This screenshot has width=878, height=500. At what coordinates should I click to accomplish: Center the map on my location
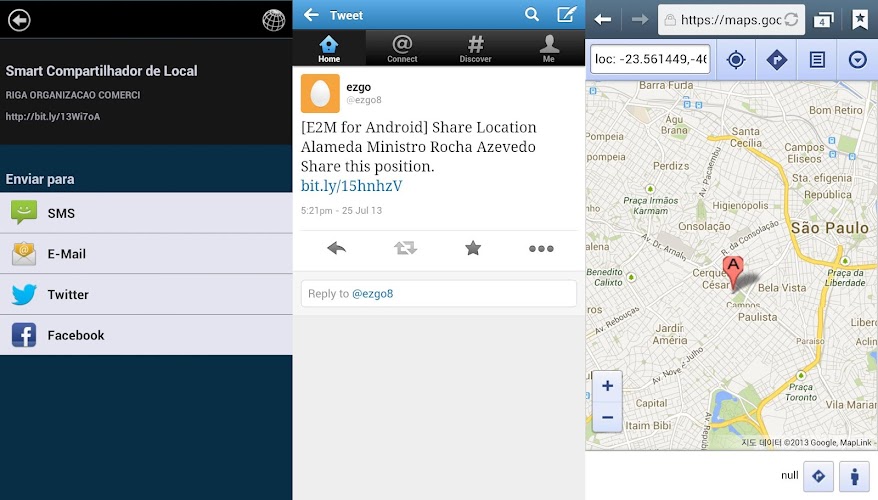736,60
